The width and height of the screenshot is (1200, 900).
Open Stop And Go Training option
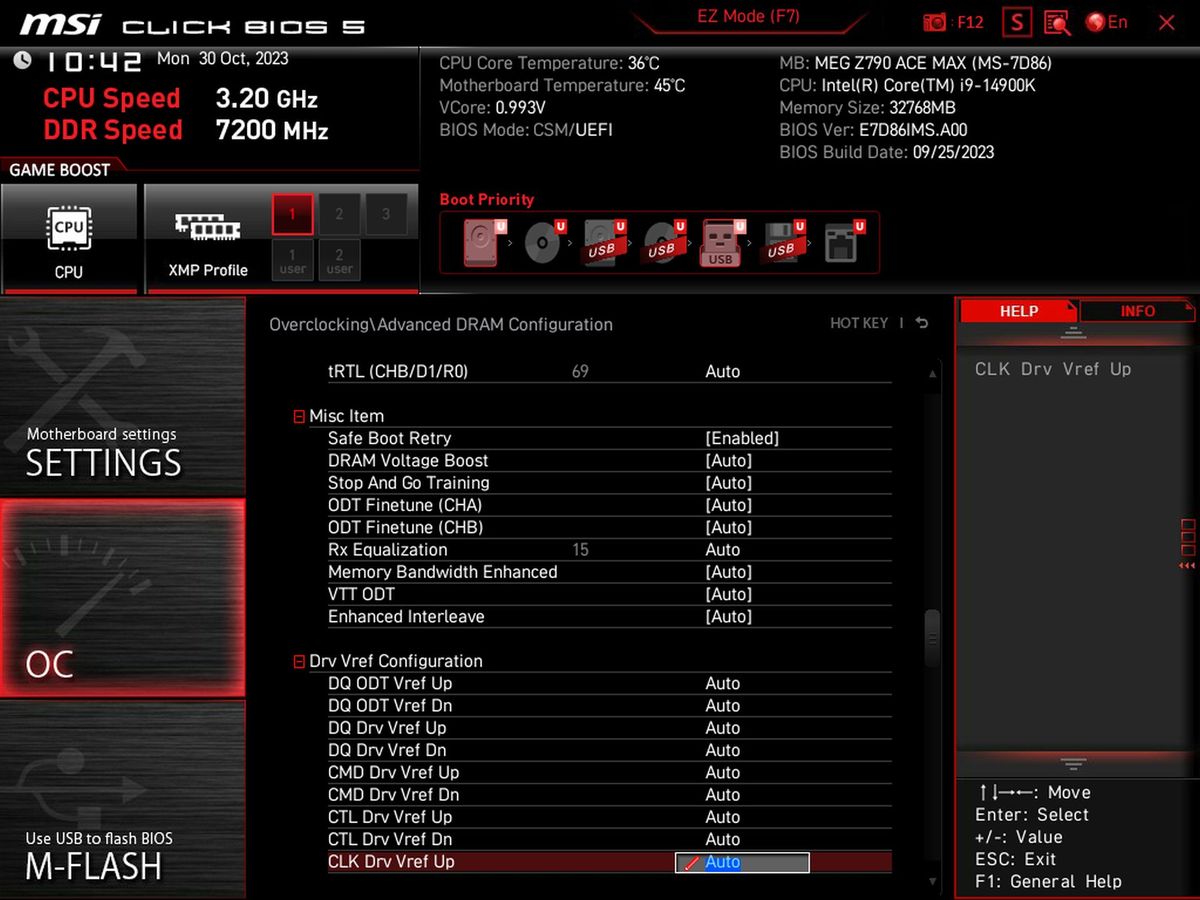[x=609, y=483]
